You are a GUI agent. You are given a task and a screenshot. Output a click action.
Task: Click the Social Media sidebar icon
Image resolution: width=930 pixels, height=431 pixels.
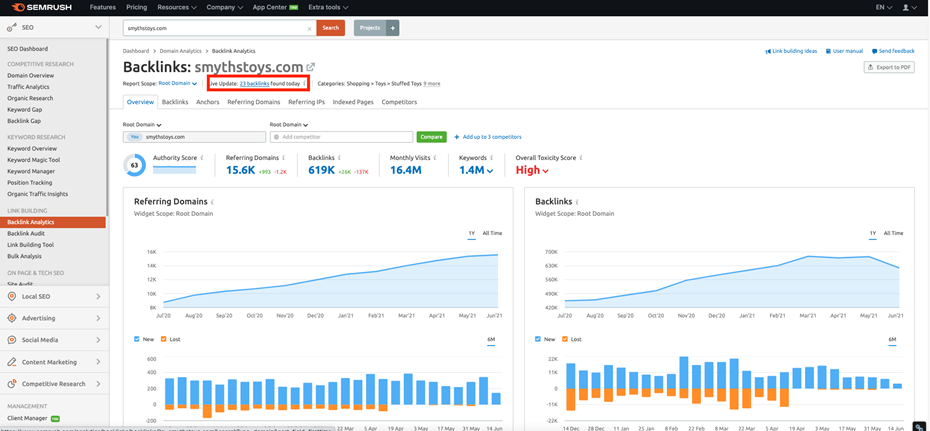(x=12, y=340)
